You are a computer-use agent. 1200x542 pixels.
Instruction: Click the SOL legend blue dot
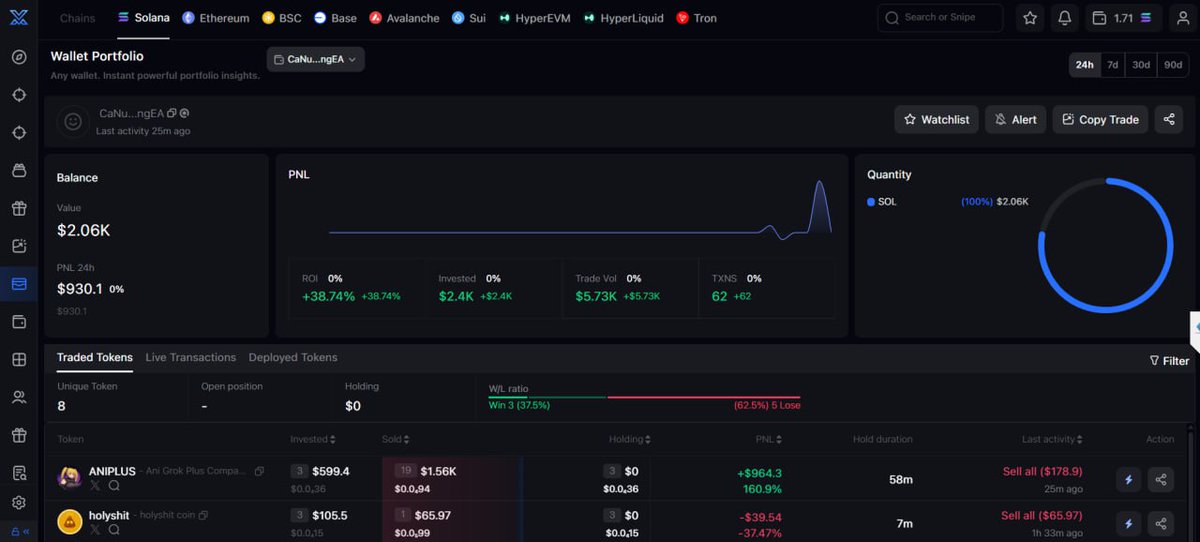(871, 201)
